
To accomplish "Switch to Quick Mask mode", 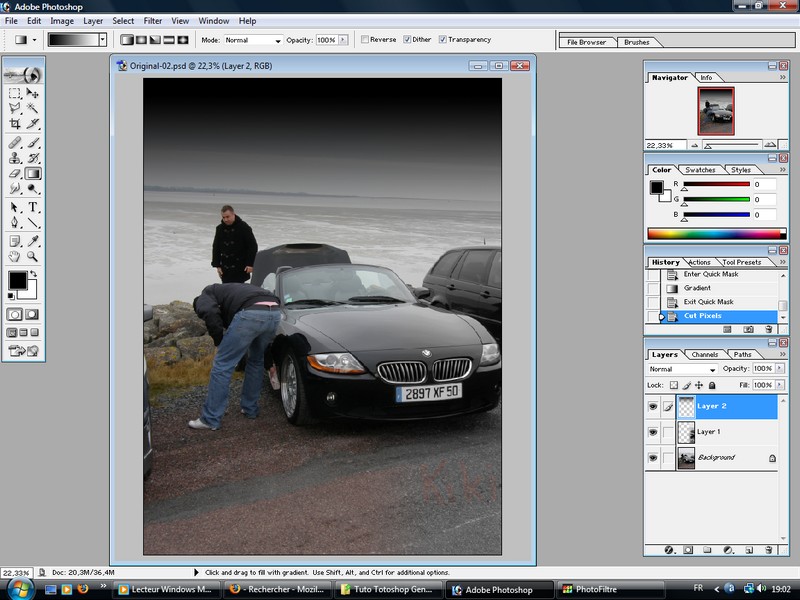I will coord(32,314).
